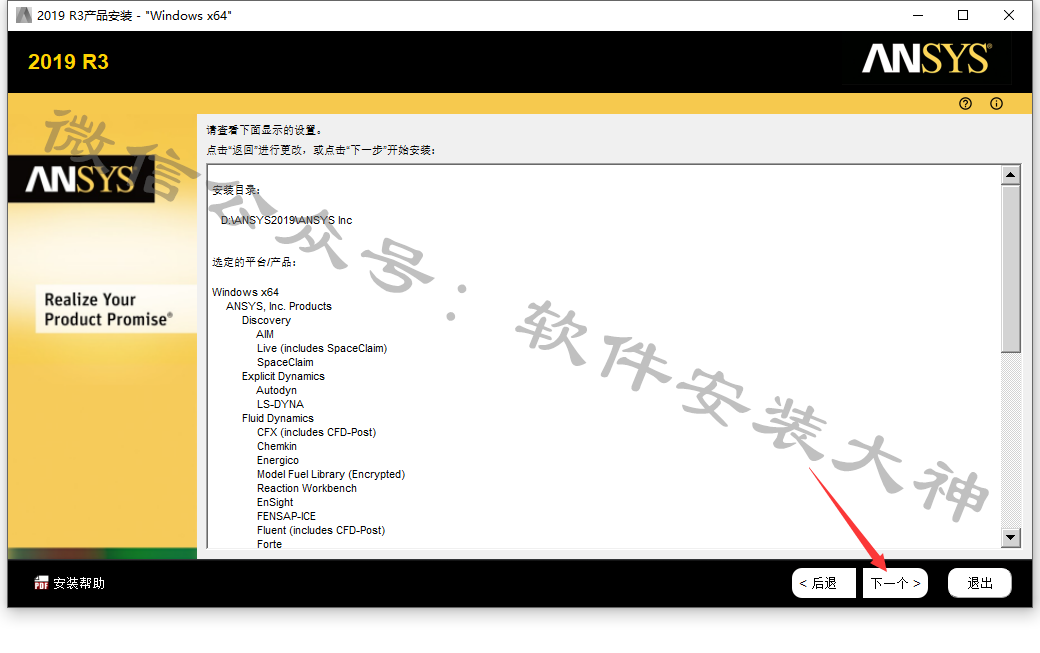Click the scrollbar up arrow
The image size is (1040, 653).
click(1011, 175)
